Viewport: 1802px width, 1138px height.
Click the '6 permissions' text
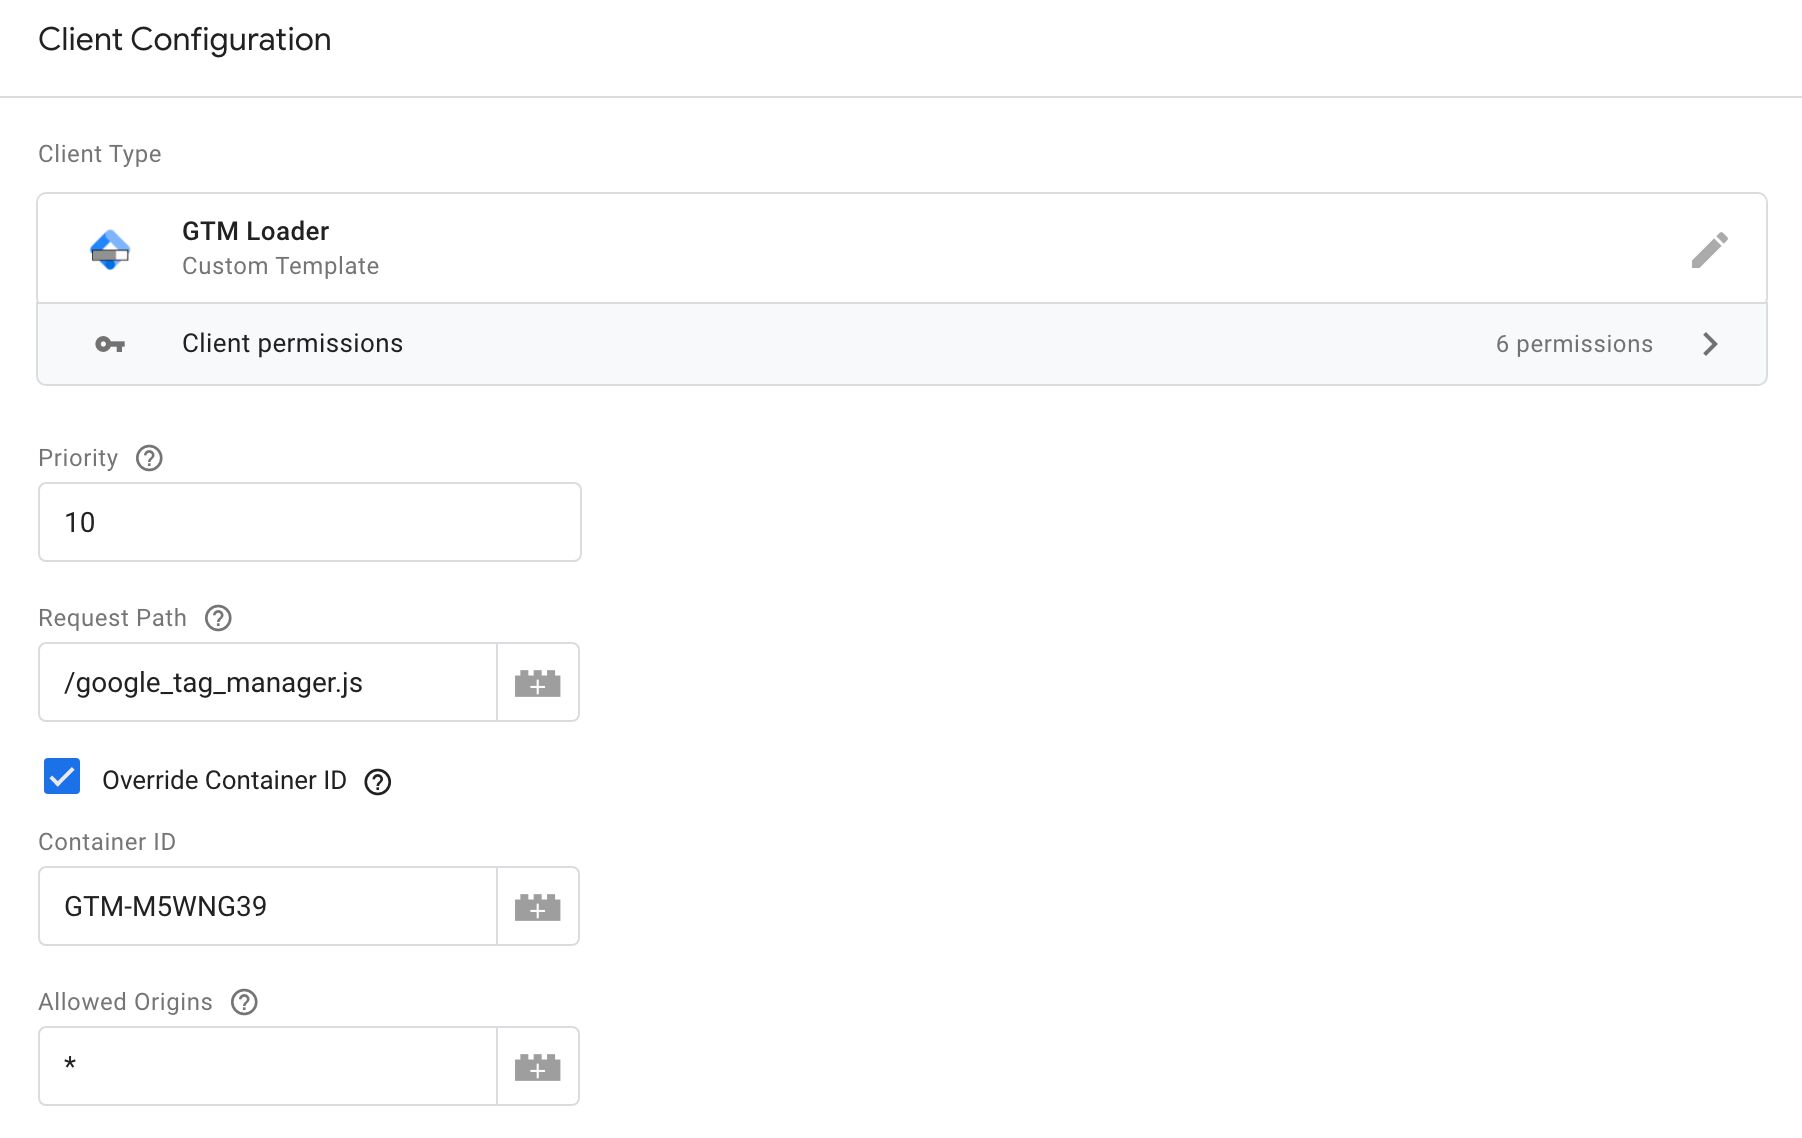[x=1574, y=344]
